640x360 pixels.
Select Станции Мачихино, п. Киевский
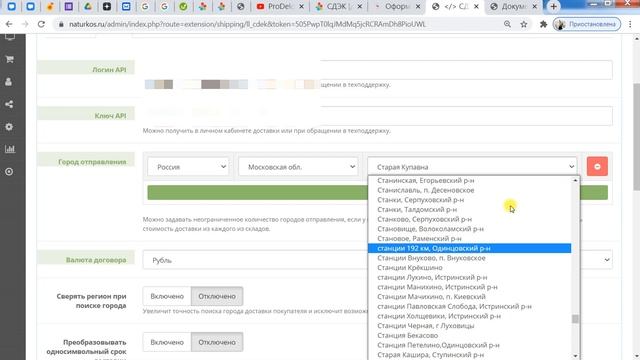pos(469,297)
